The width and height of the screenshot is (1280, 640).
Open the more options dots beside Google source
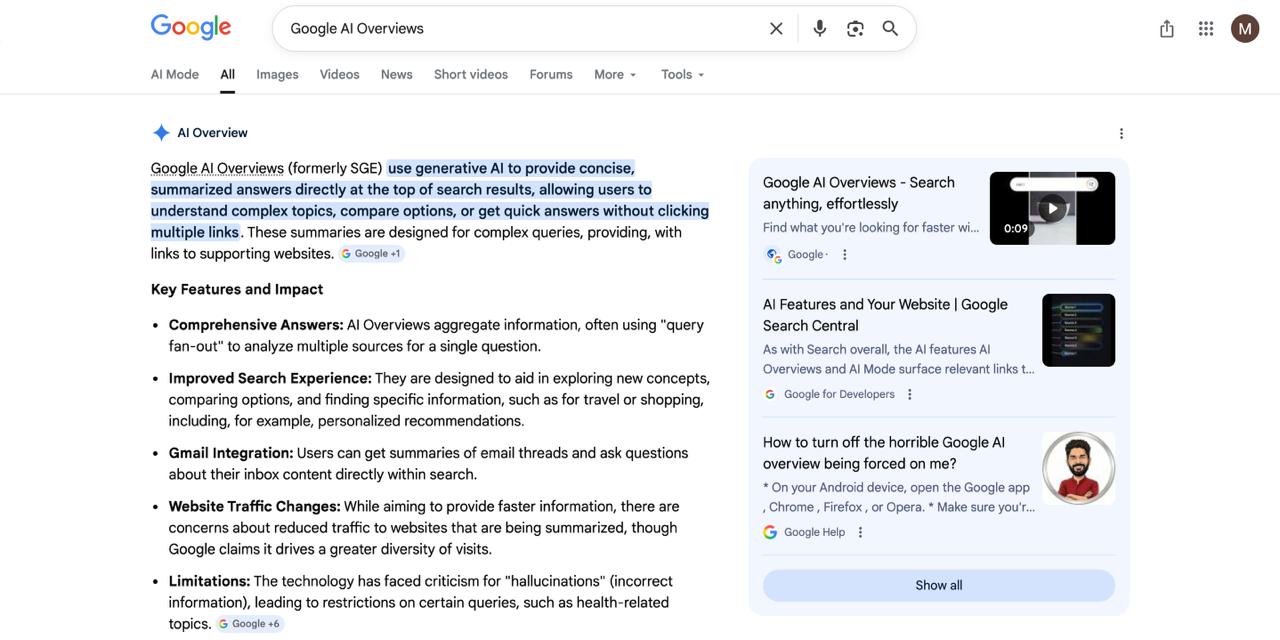[x=845, y=255]
